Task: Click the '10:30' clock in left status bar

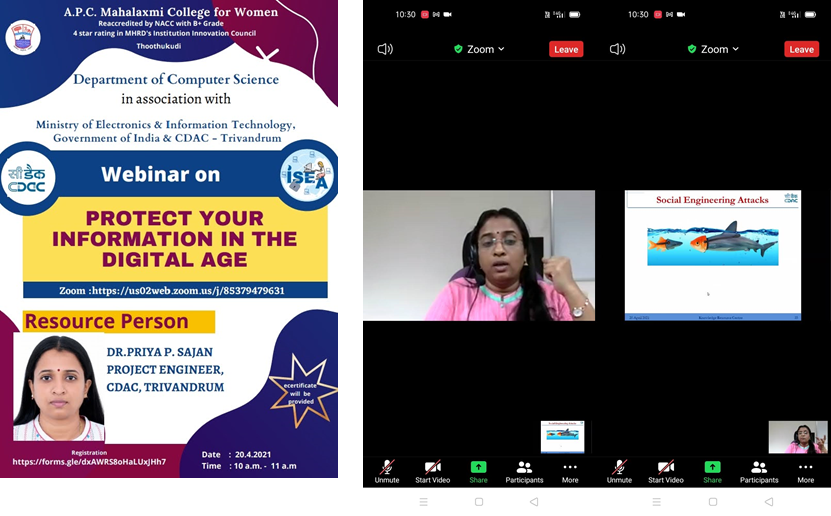Action: (405, 14)
